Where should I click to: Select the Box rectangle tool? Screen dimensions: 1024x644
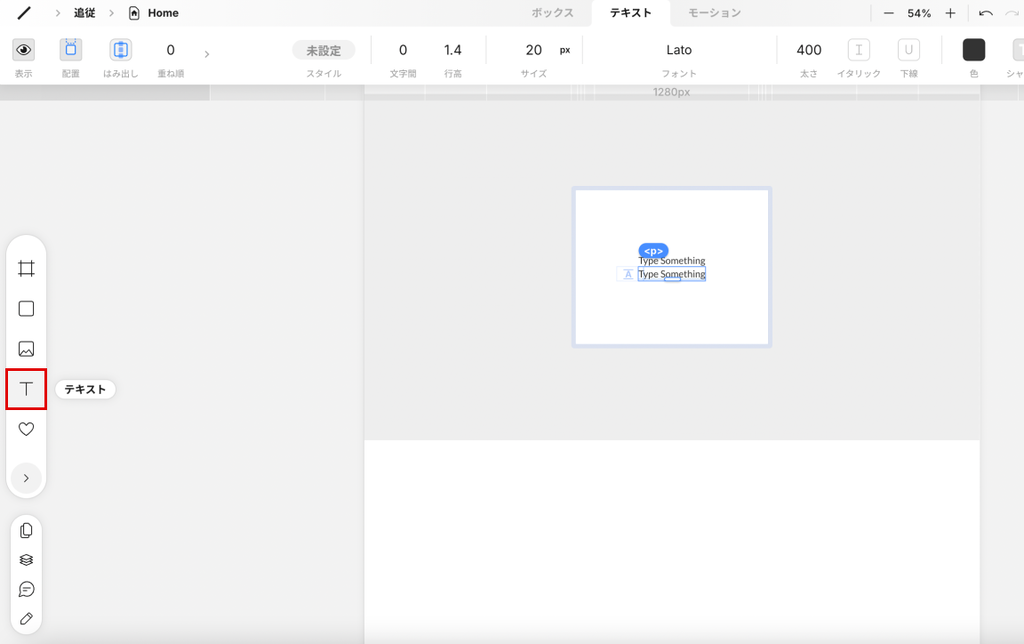click(26, 309)
